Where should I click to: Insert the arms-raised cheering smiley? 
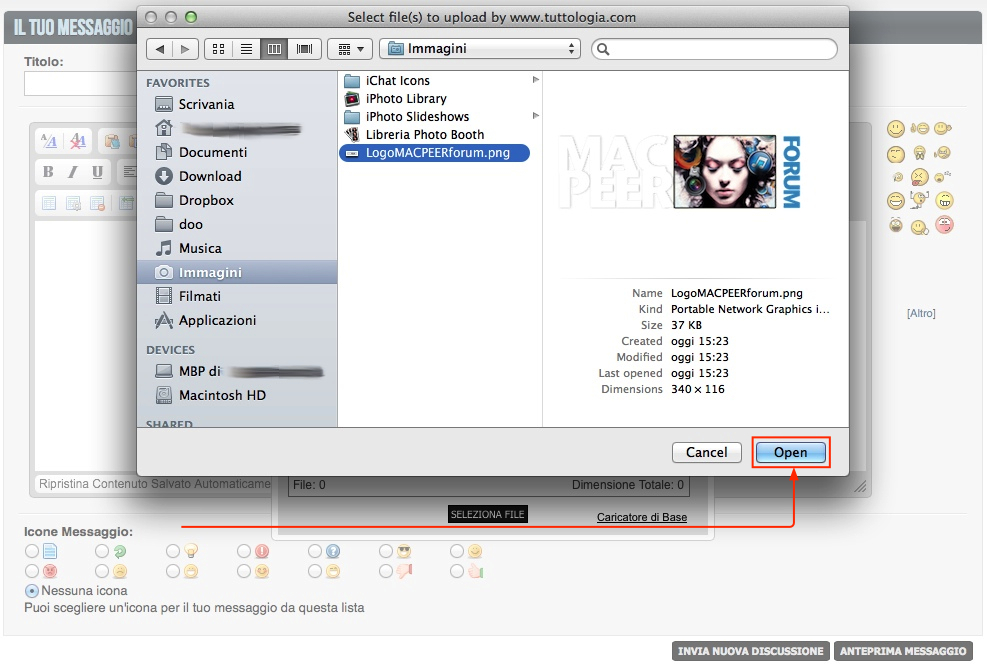[x=919, y=200]
